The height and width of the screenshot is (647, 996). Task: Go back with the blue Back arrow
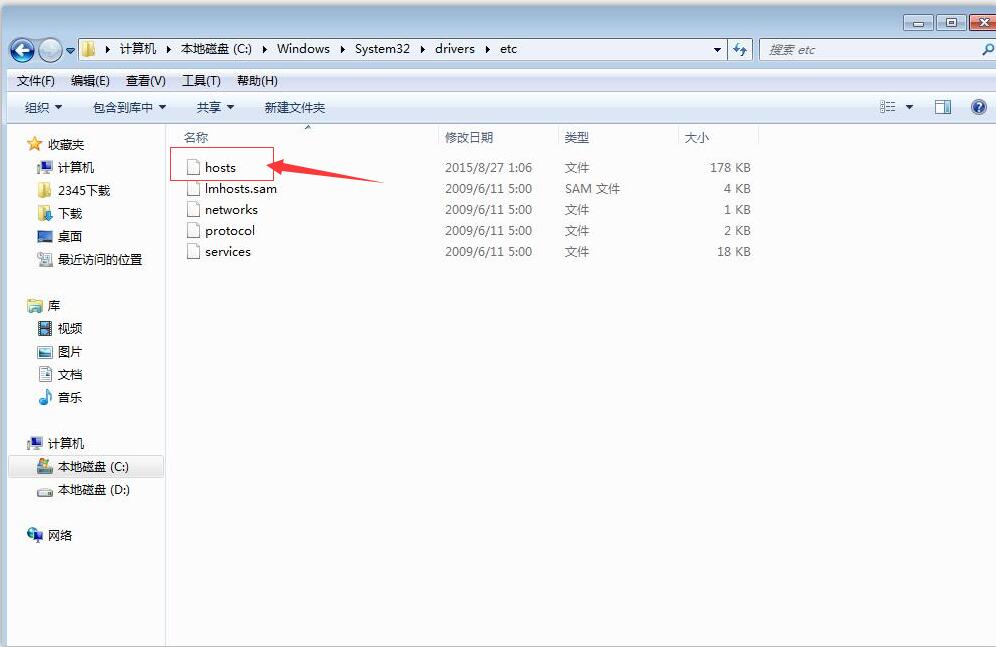tap(22, 50)
